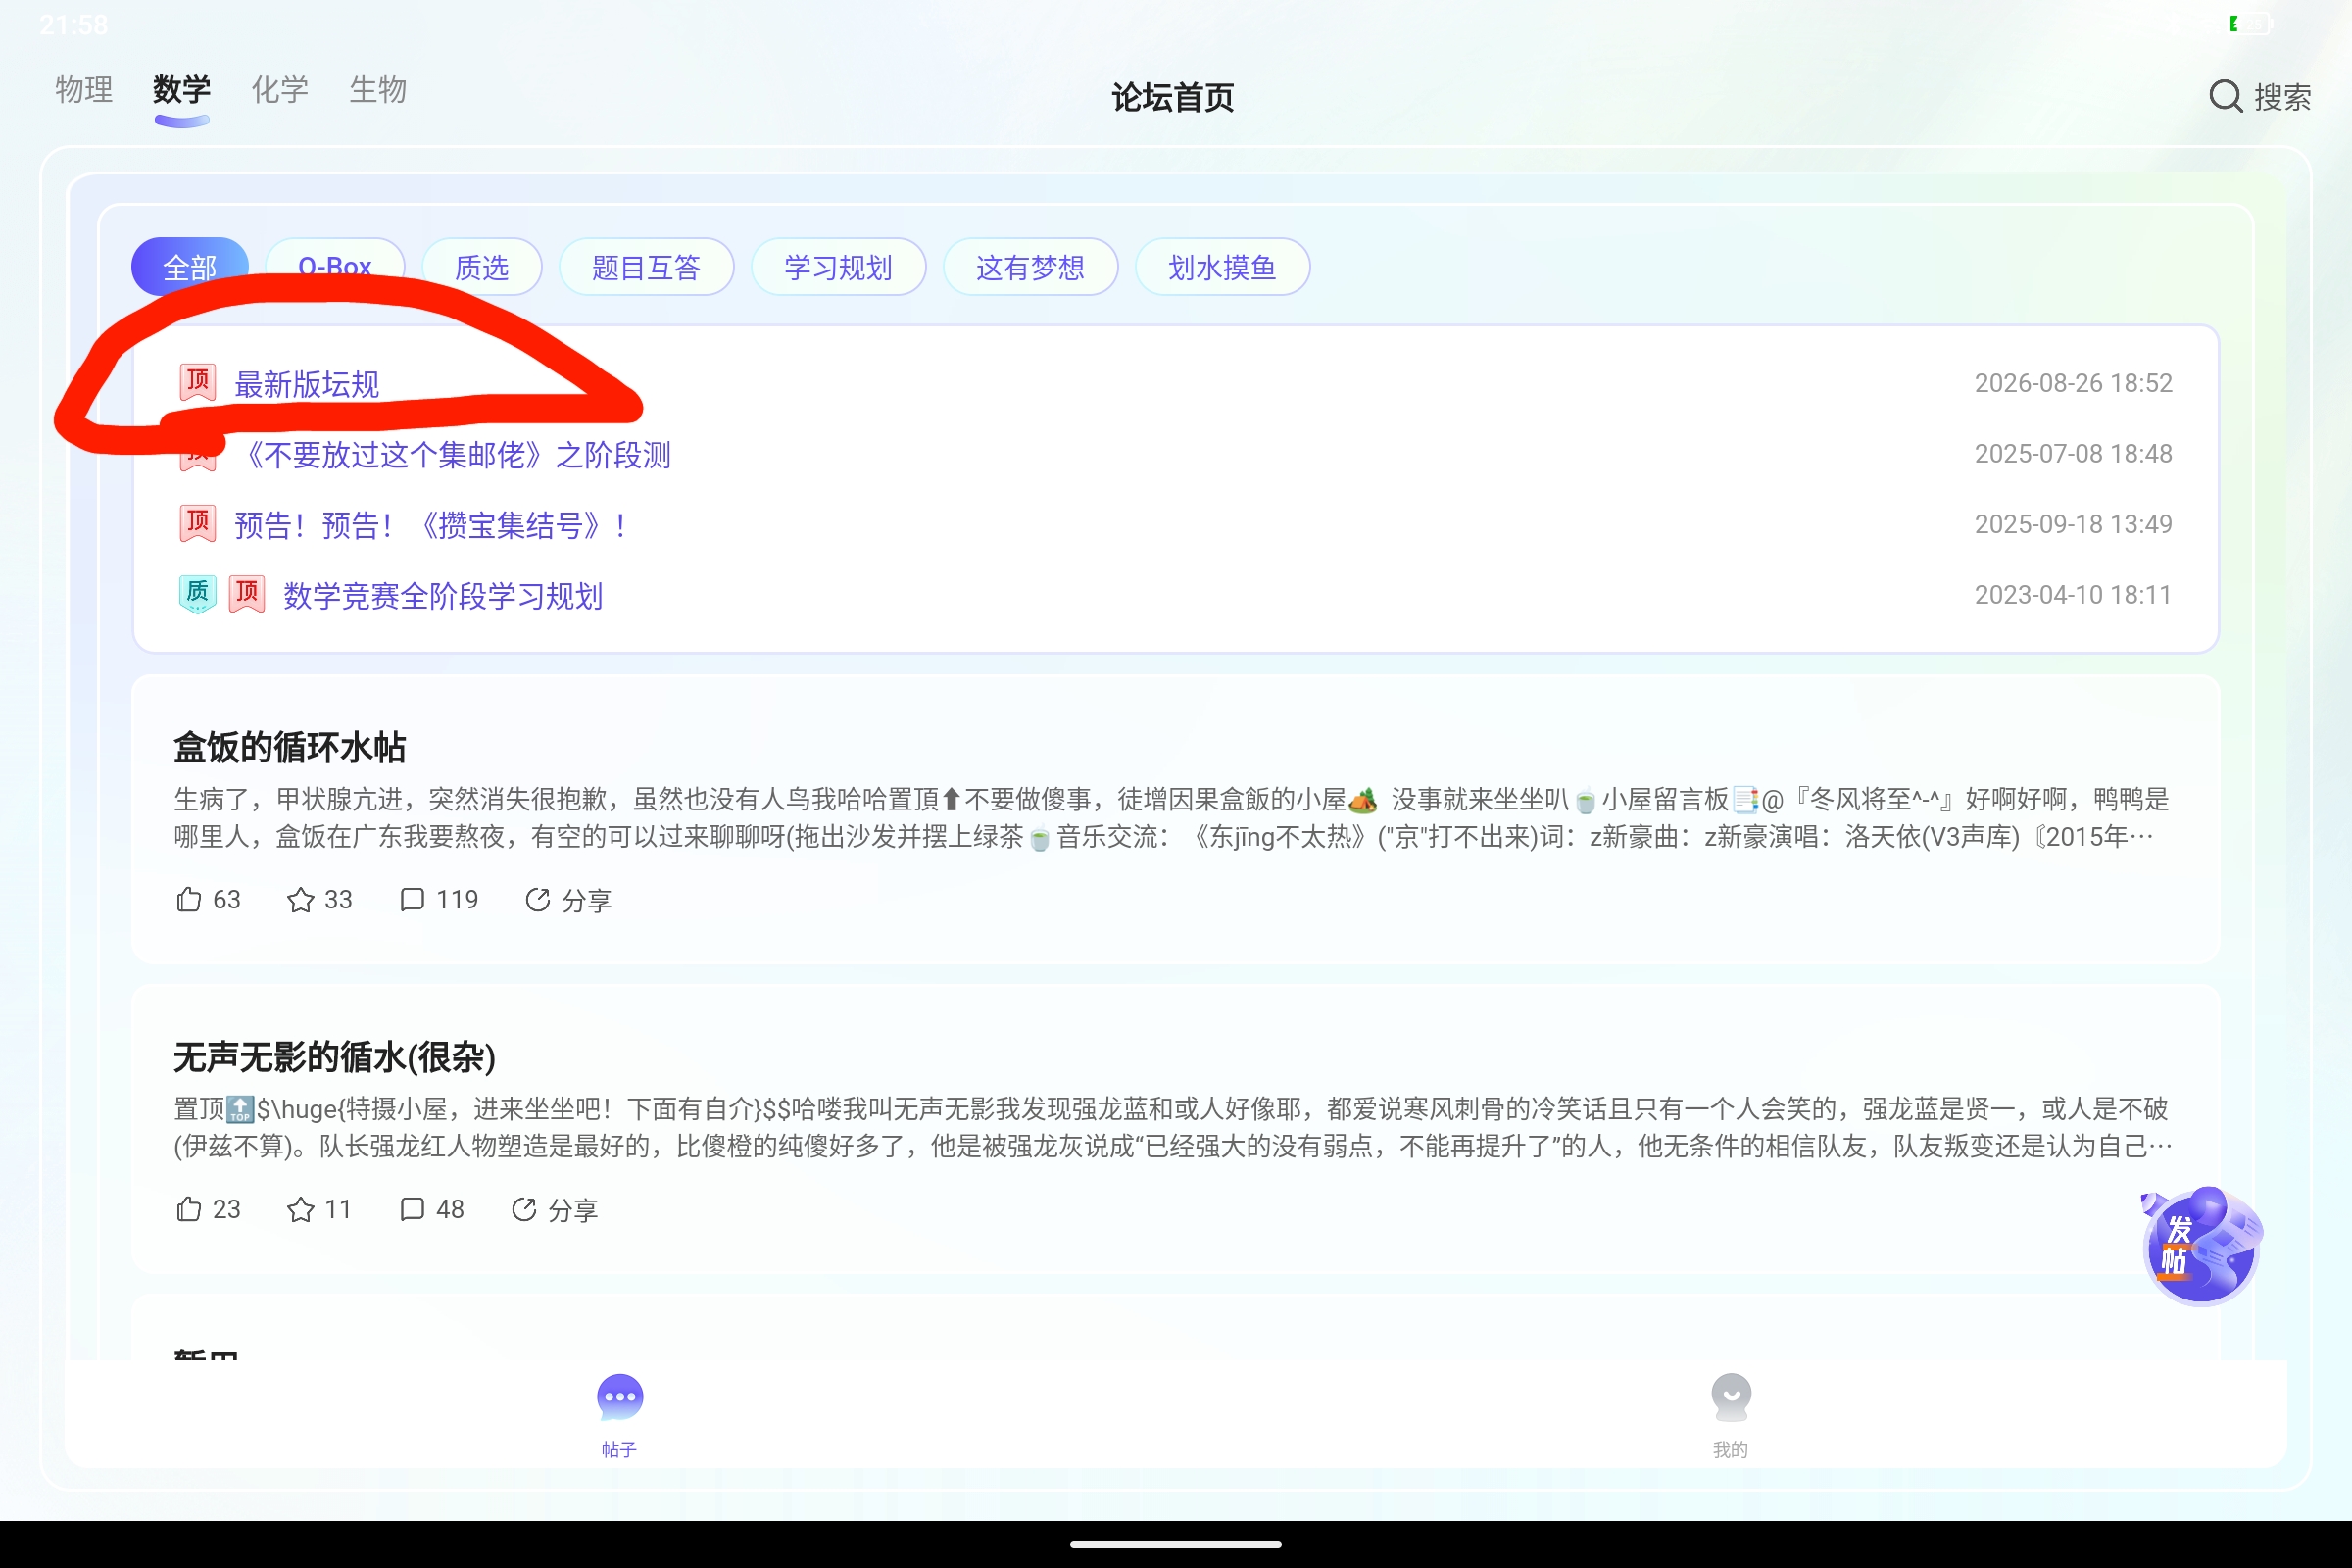Filter posts by 质选 category
Viewport: 2352px width, 1568px height.
(x=482, y=266)
